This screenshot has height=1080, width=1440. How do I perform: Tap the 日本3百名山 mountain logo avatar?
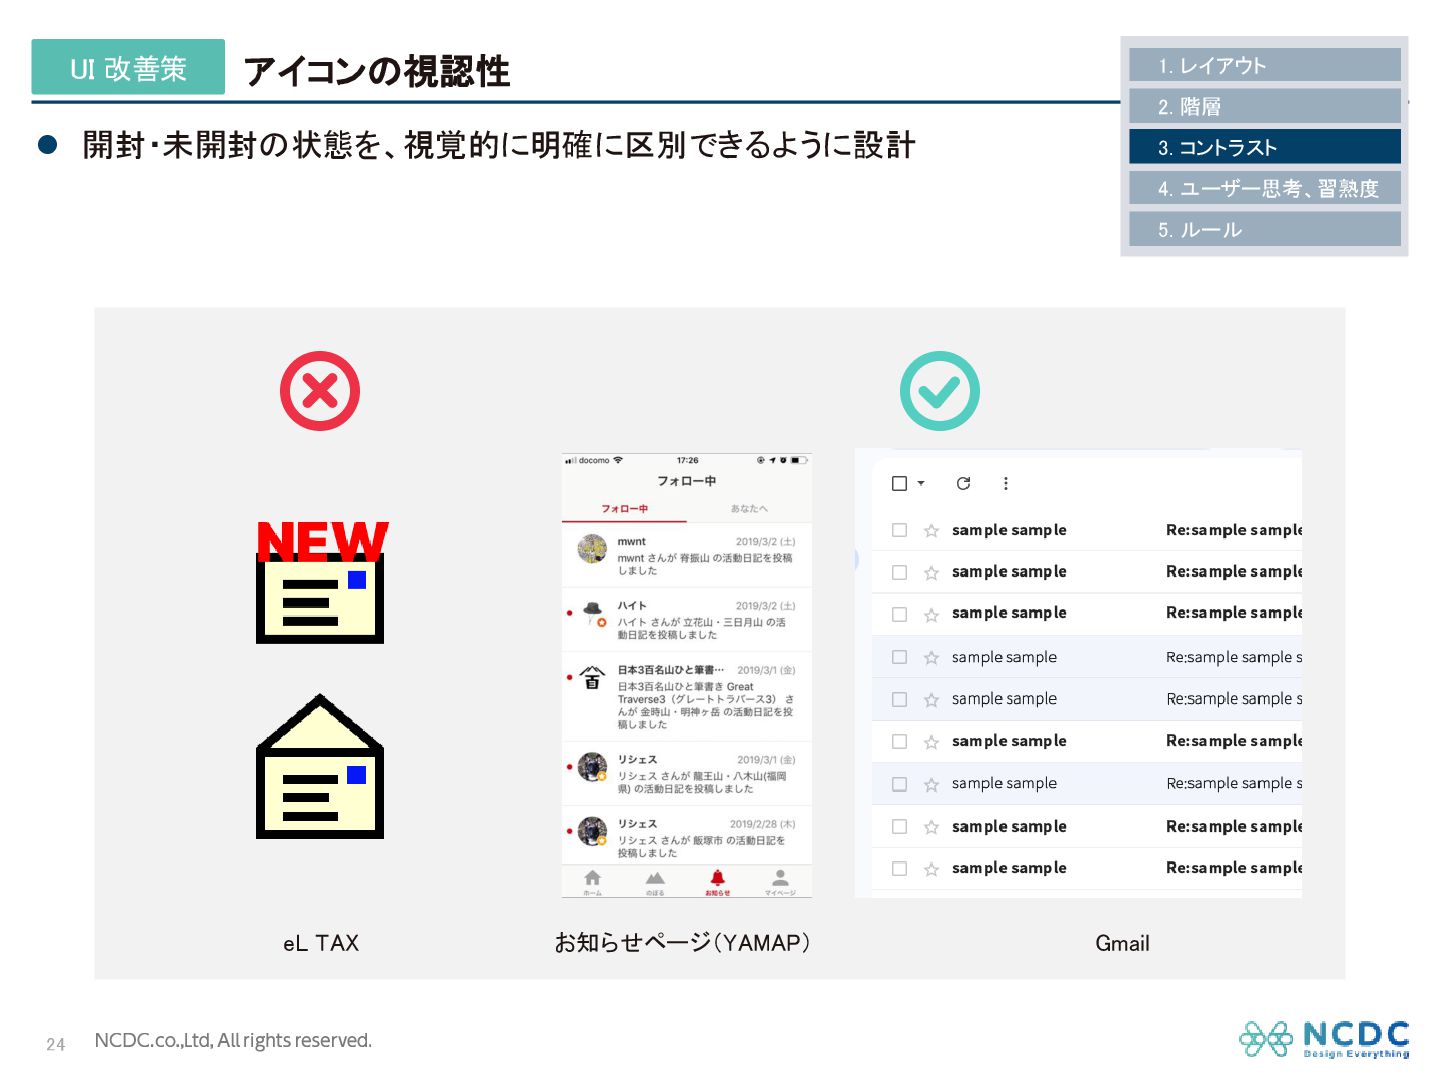click(x=592, y=678)
